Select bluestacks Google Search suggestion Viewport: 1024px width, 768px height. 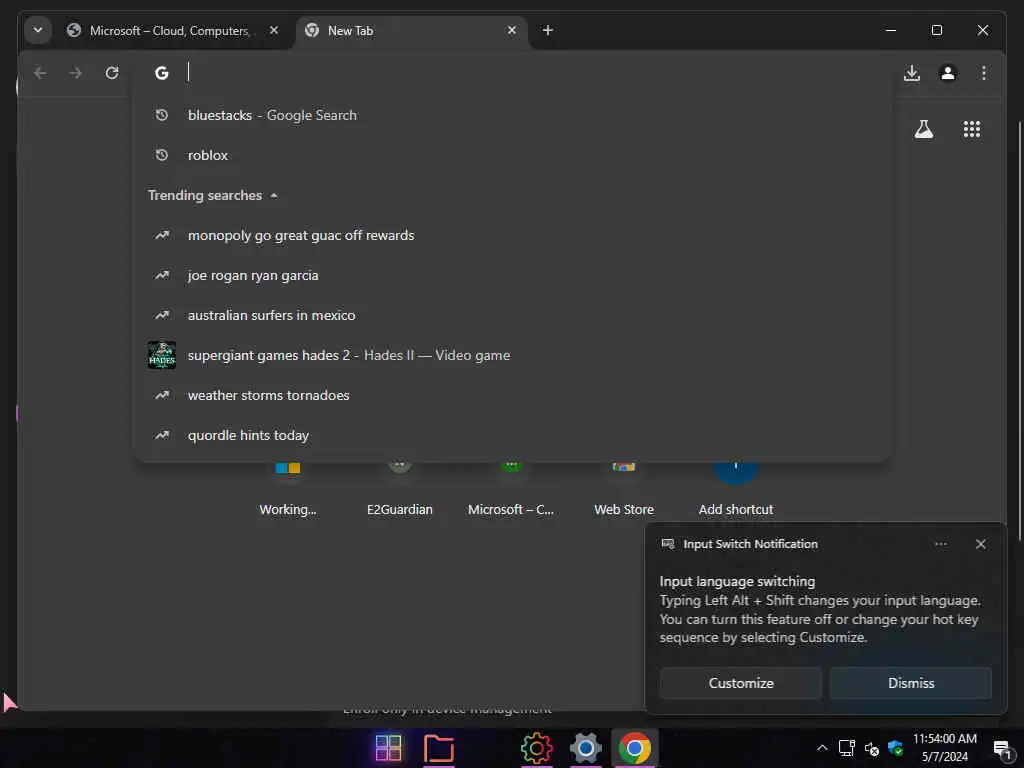coord(512,115)
